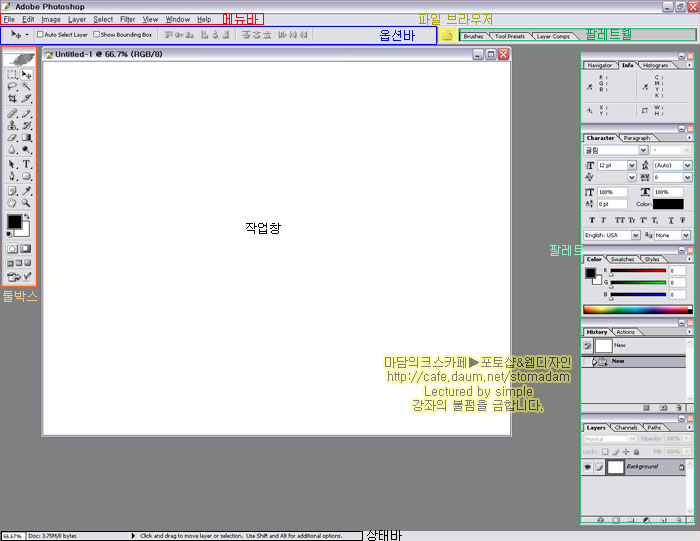
Task: Select the Move tool in toolbox
Action: (x=26, y=75)
